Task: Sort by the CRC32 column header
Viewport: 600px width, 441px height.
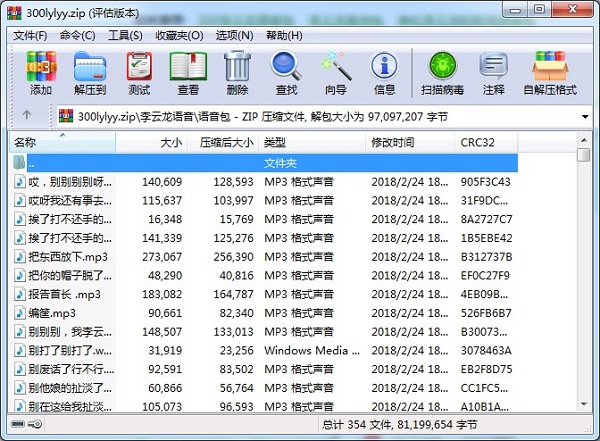Action: pyautogui.click(x=486, y=142)
